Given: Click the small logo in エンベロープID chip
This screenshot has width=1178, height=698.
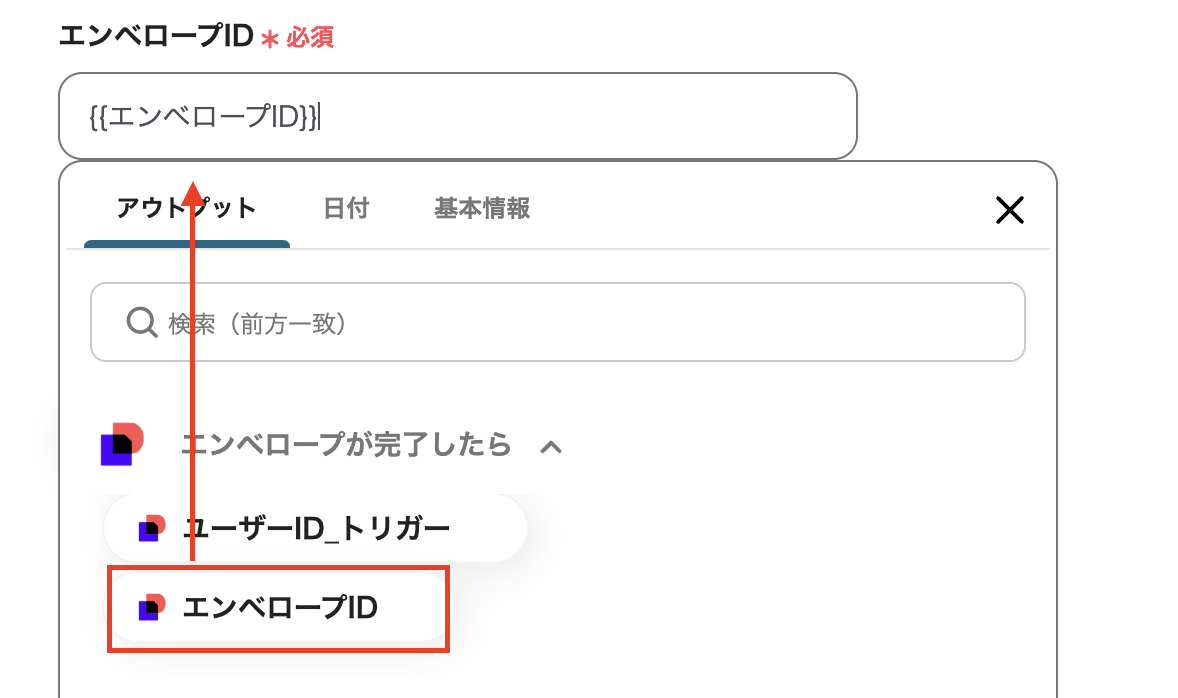Looking at the screenshot, I should 151,607.
